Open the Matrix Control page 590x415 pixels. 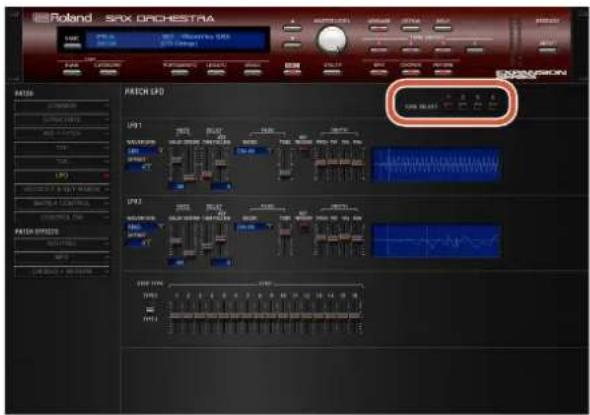pyautogui.click(x=62, y=204)
